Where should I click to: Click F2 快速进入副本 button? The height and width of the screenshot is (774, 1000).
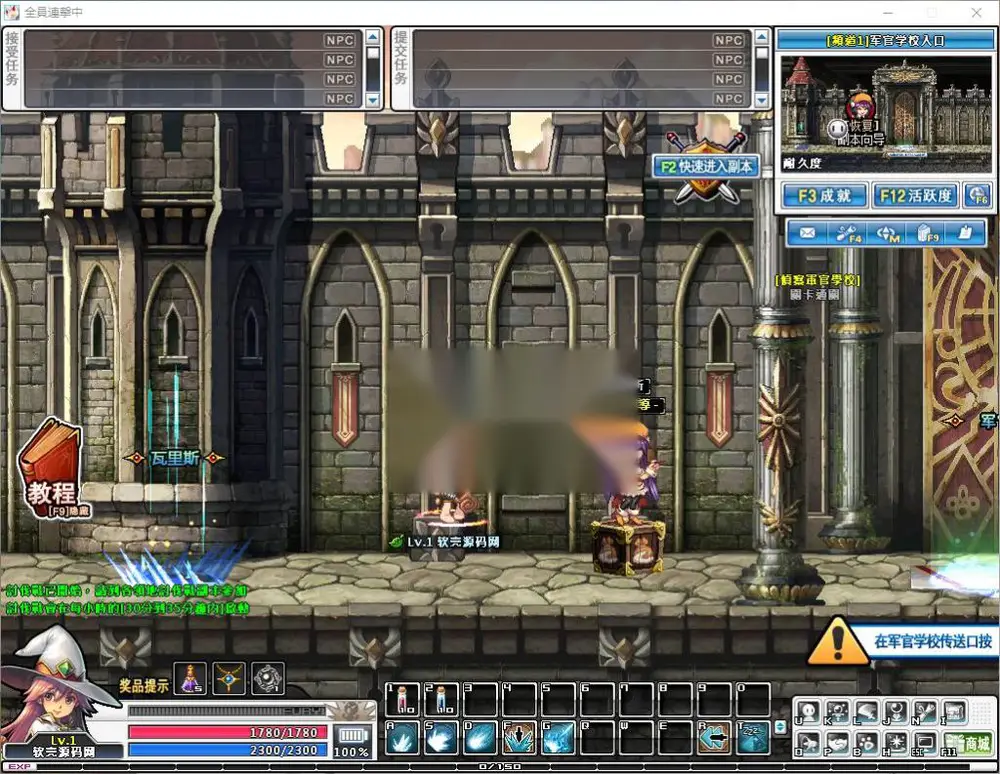click(706, 167)
